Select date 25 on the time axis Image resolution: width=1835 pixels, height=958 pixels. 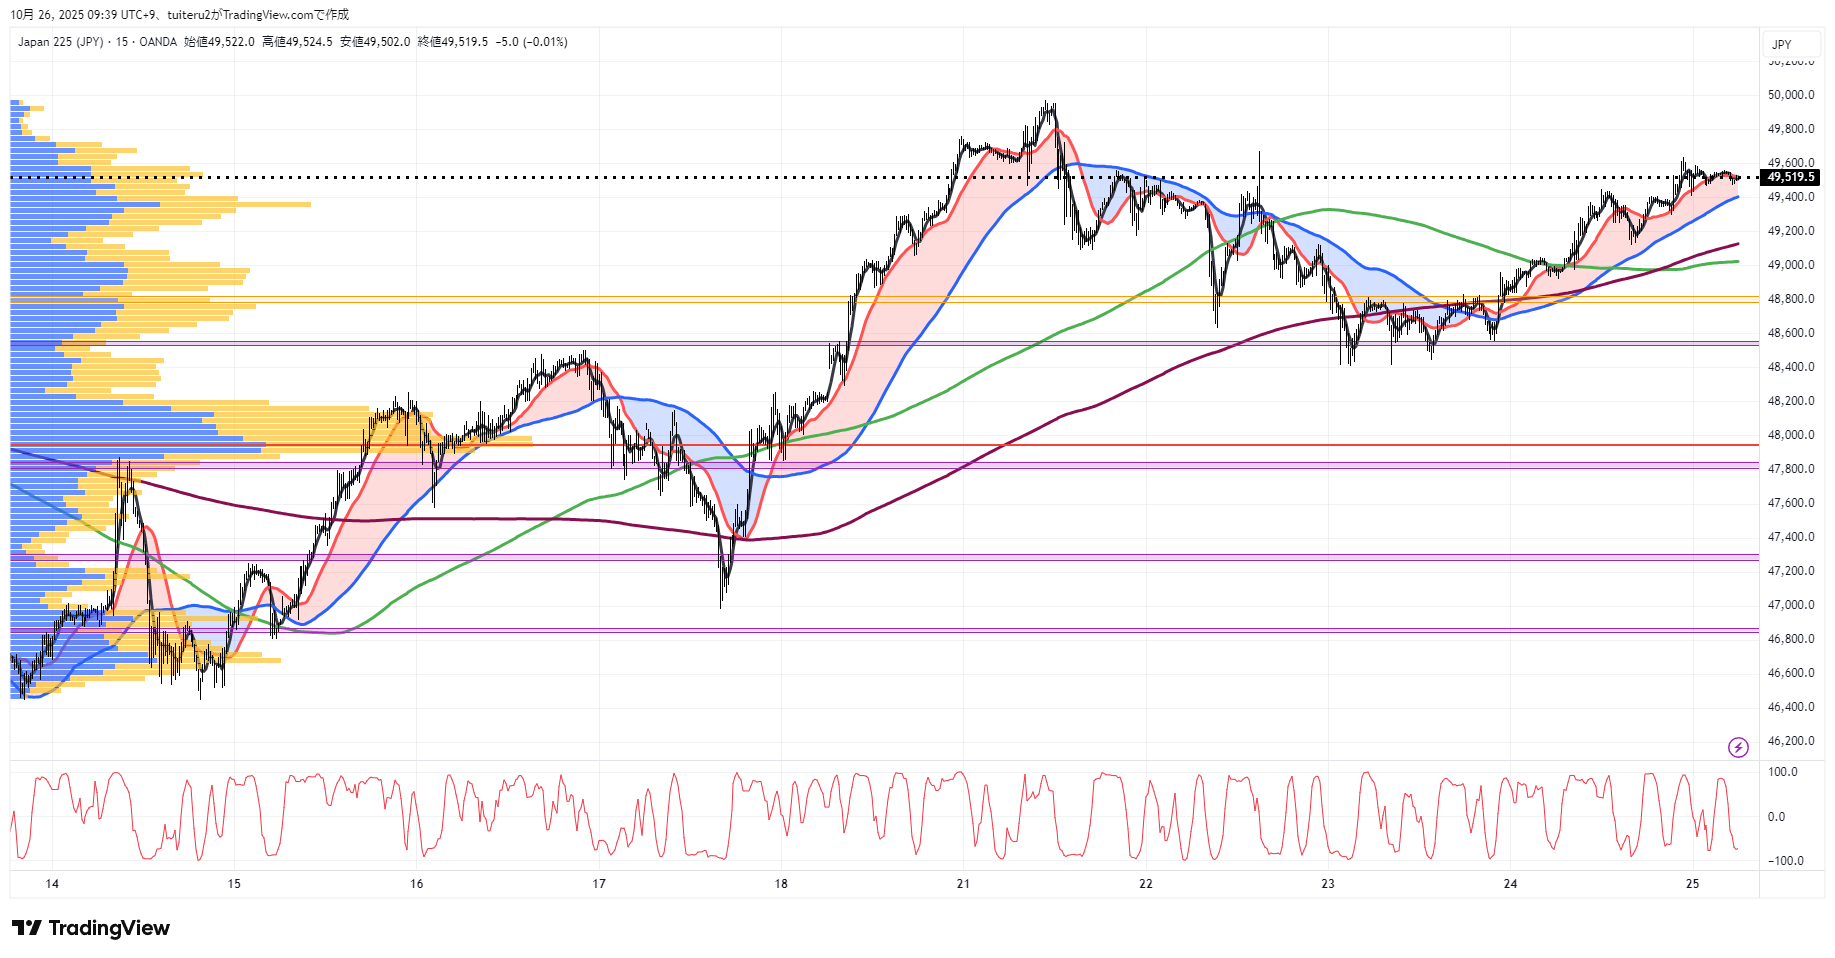[1692, 883]
